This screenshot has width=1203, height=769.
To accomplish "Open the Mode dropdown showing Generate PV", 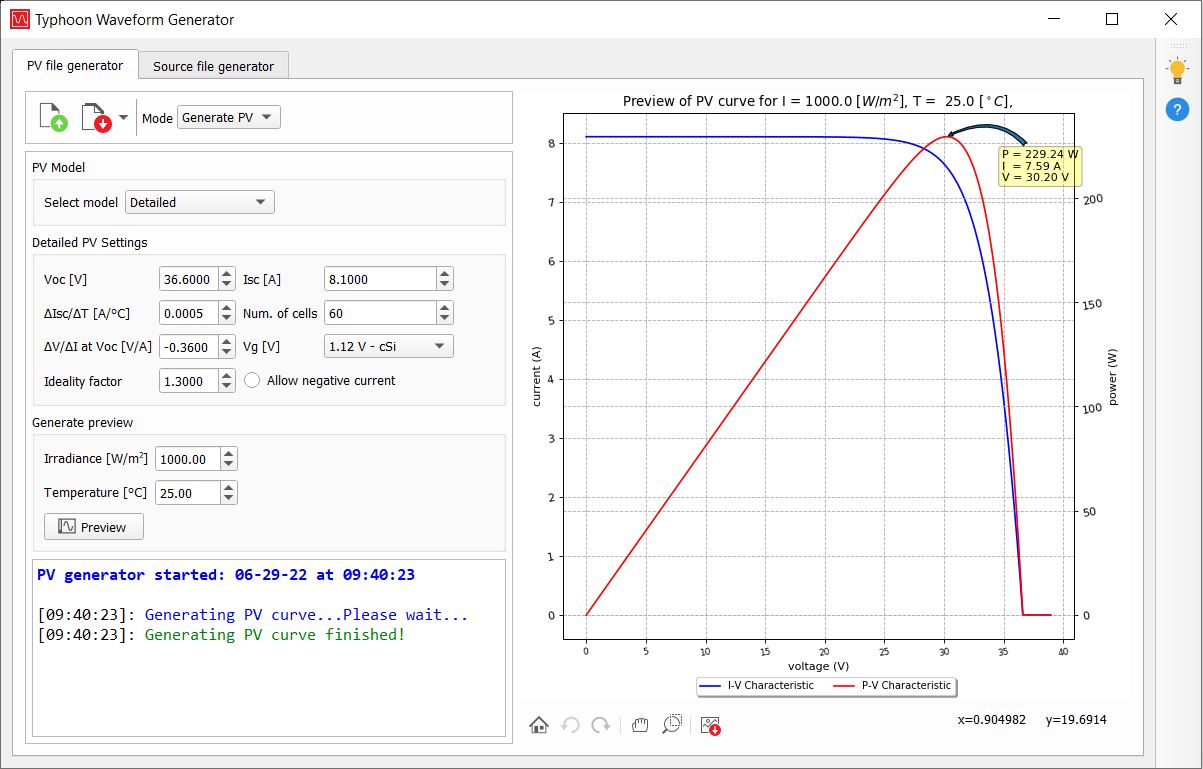I will coord(229,117).
